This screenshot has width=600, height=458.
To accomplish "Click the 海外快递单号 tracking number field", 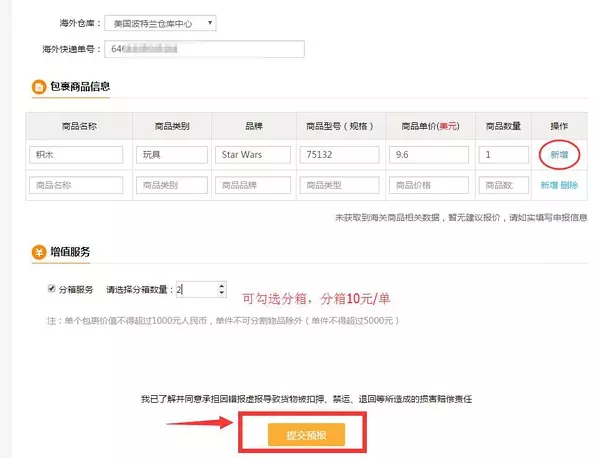I will (204, 49).
